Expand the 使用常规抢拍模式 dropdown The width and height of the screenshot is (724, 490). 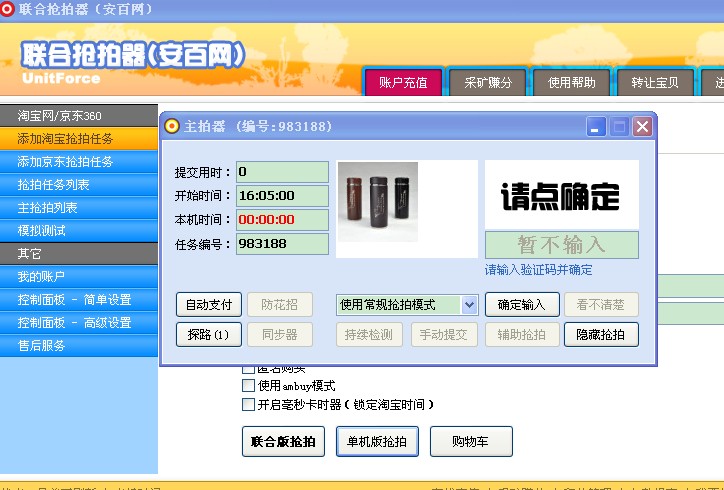pos(469,304)
